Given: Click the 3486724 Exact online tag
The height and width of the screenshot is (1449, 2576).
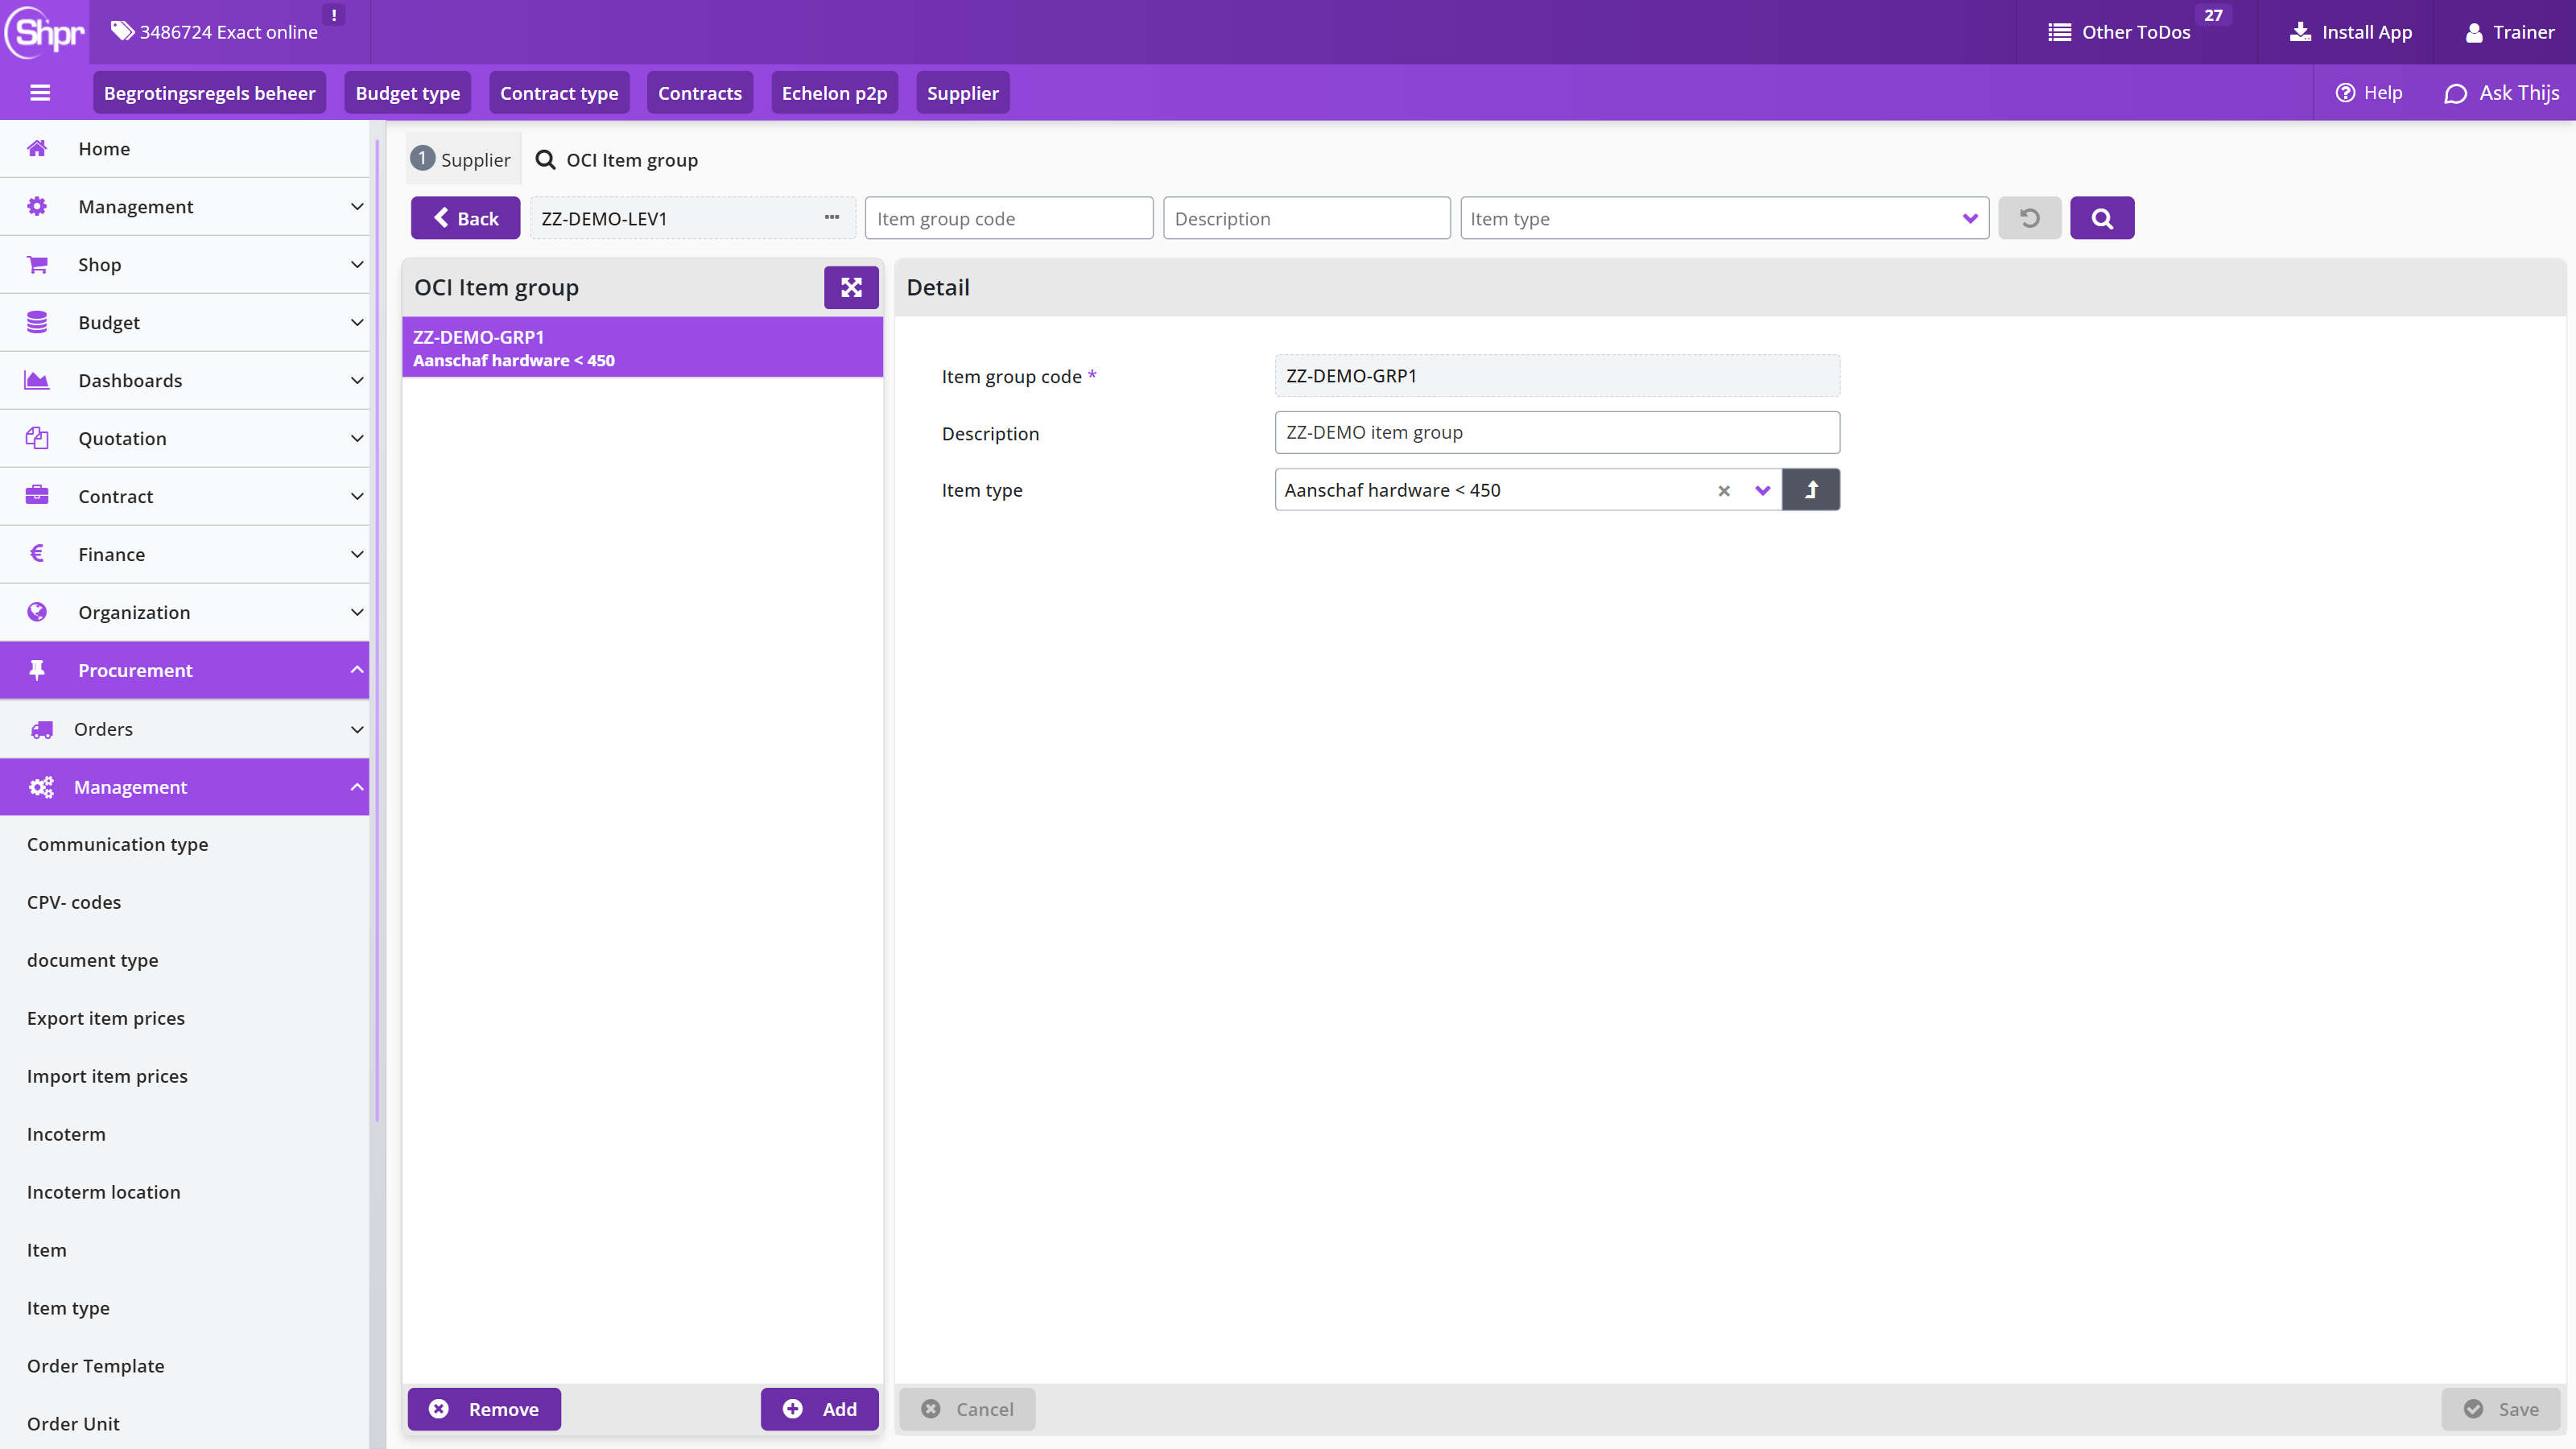Looking at the screenshot, I should [214, 32].
